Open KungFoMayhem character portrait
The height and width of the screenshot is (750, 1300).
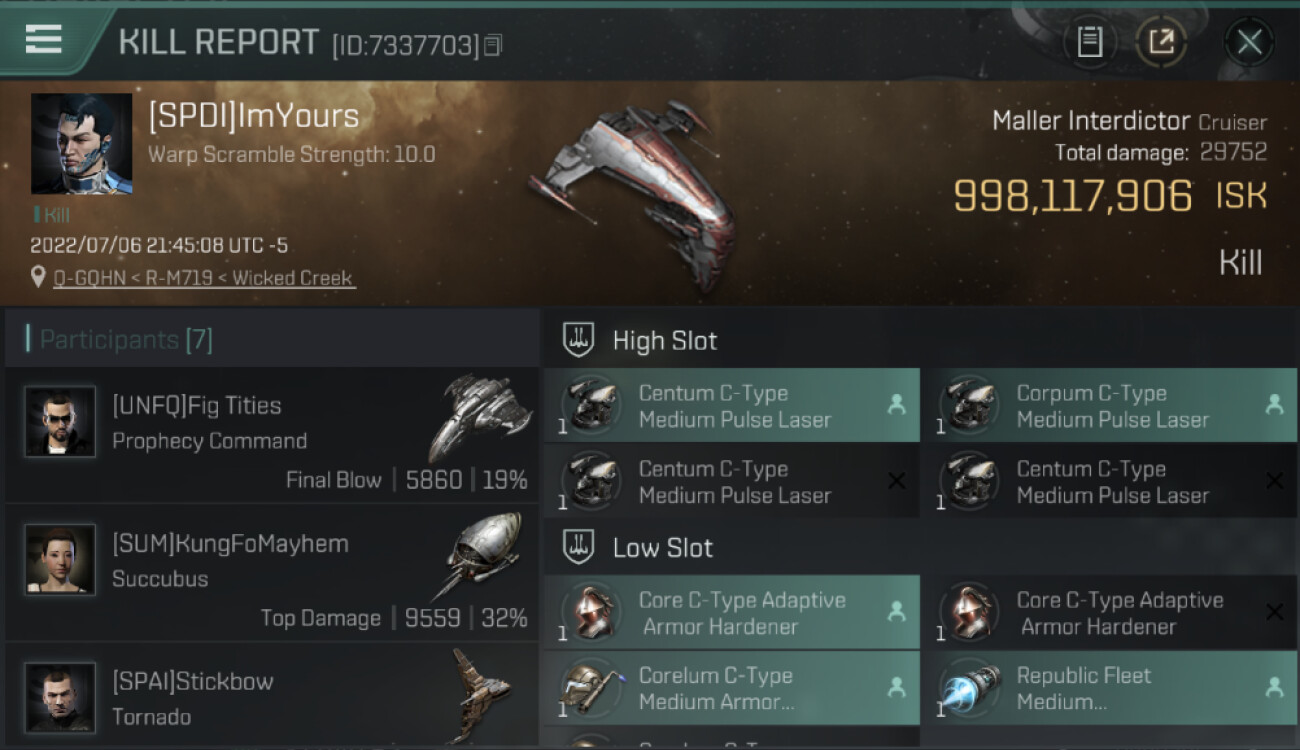(60, 560)
